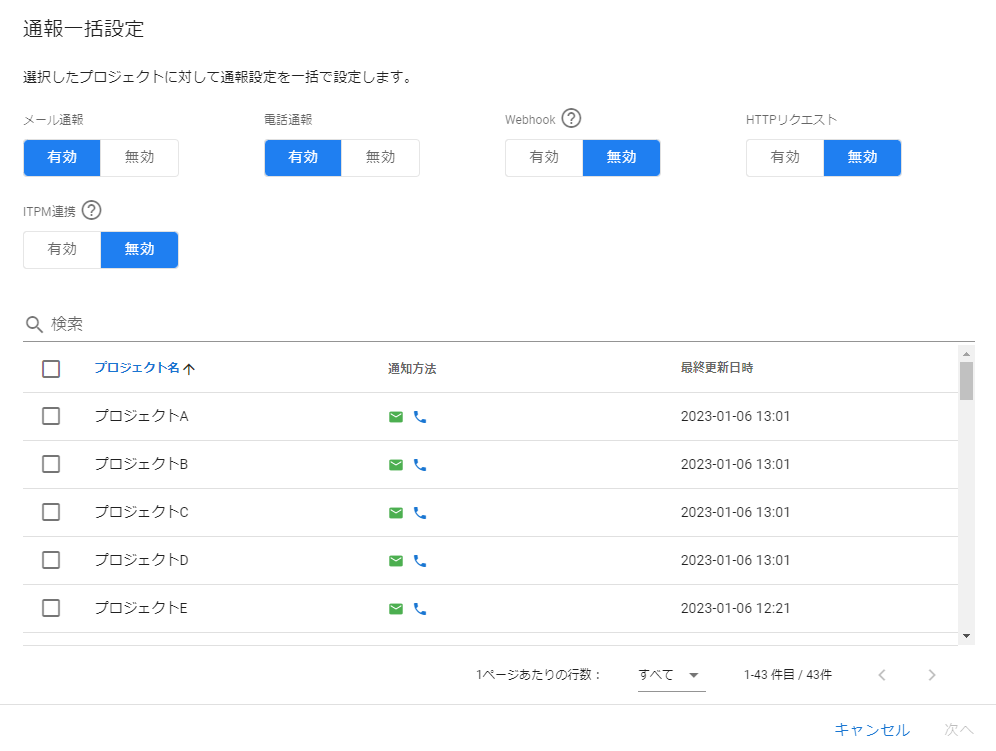Open the ITPM連携 help icon
996x751 pixels.
coord(91,210)
